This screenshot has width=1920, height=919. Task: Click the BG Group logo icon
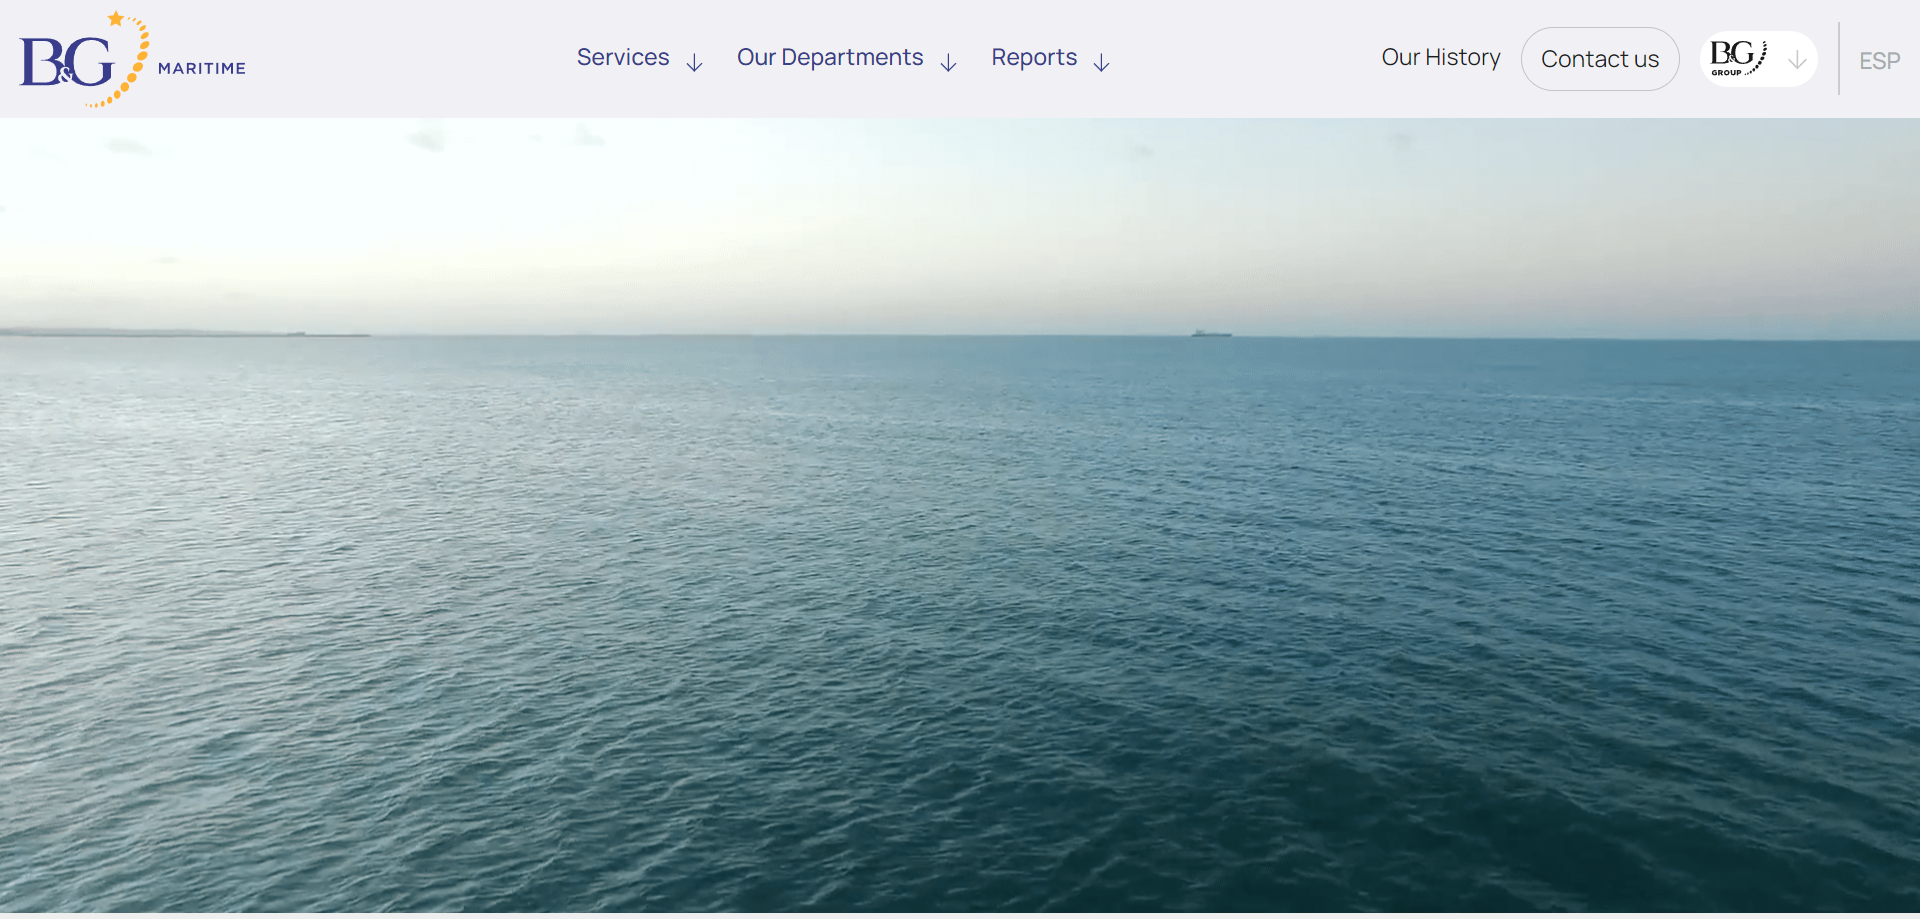click(1737, 57)
